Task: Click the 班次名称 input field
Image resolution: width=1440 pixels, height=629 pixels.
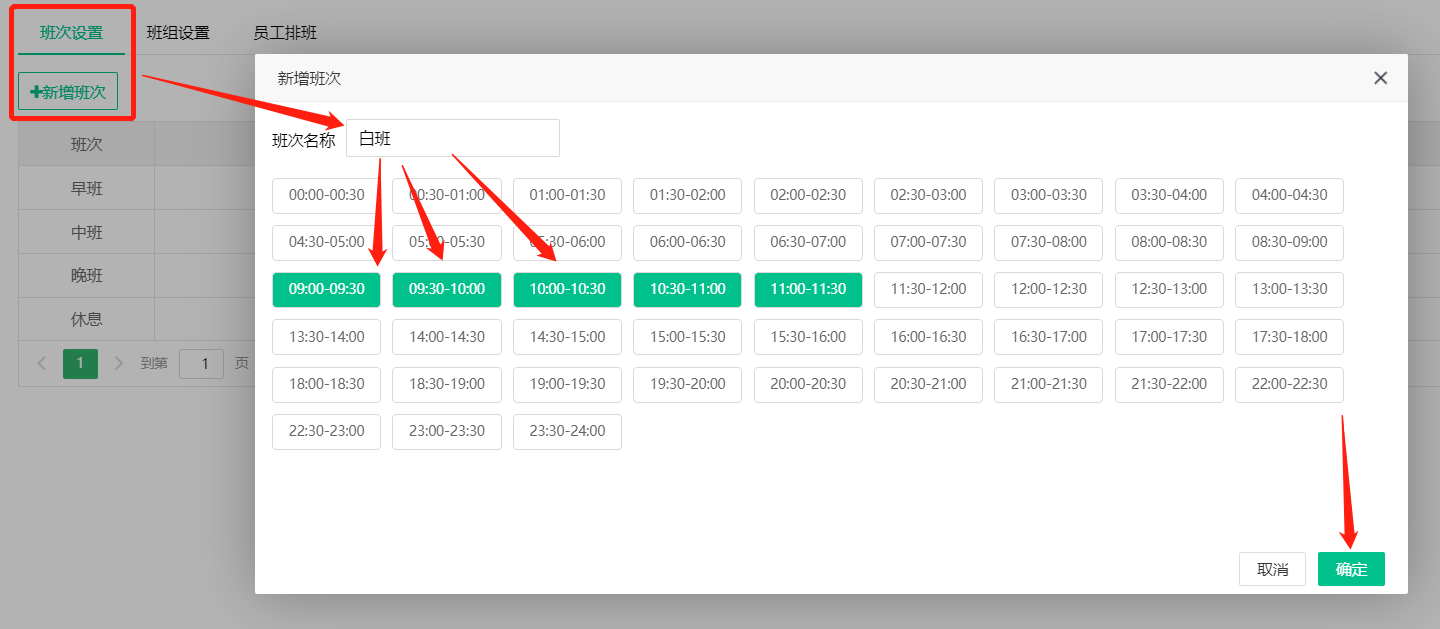Action: coord(452,139)
